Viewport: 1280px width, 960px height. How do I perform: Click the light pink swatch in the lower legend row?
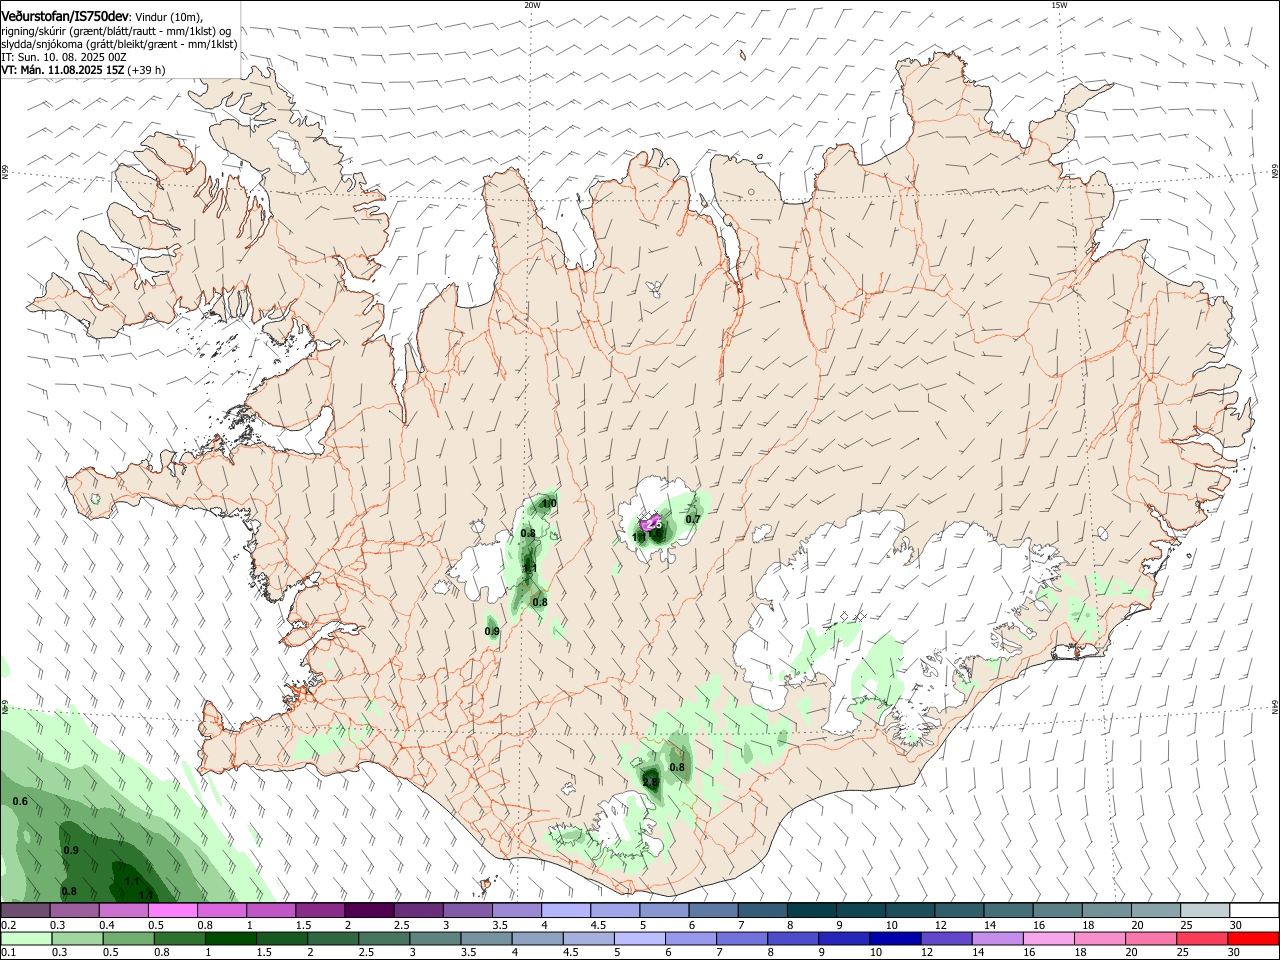click(1048, 938)
